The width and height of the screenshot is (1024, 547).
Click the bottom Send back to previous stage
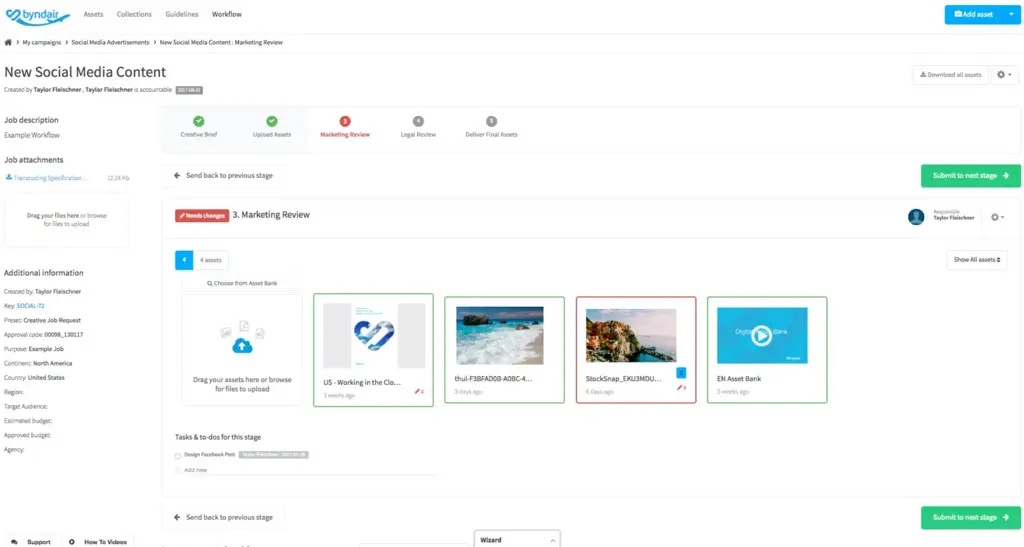point(223,518)
